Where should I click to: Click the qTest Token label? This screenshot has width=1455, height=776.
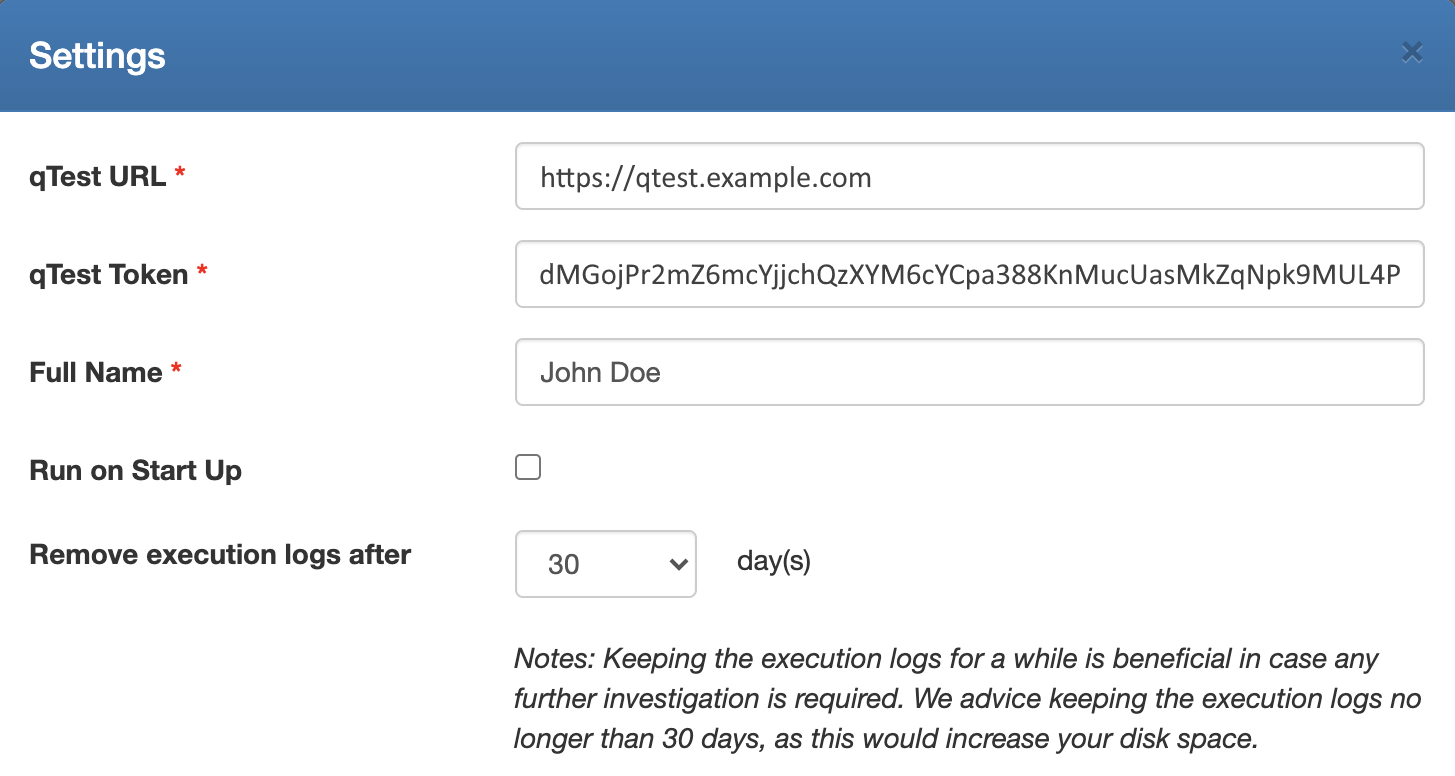(108, 274)
